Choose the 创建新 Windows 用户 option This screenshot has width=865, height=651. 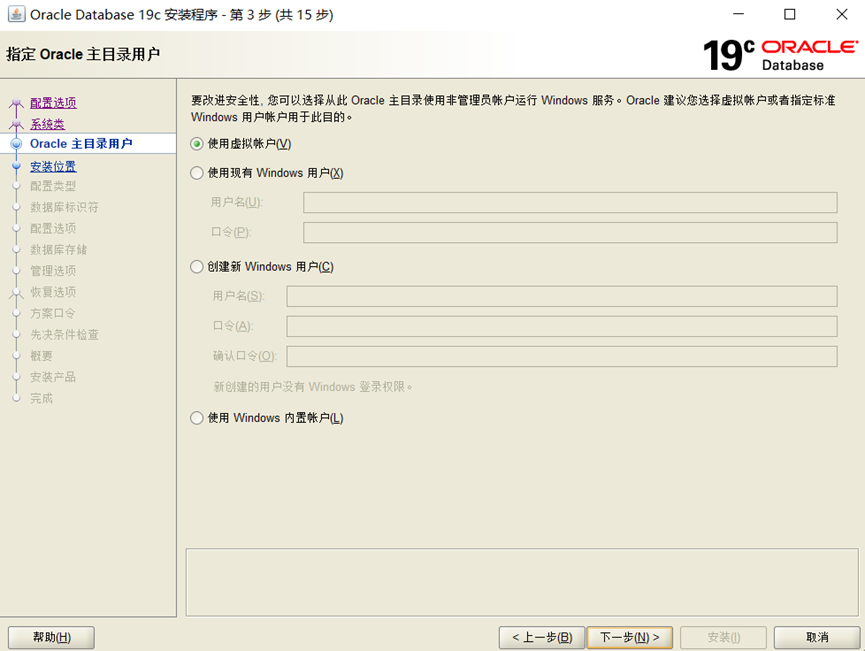coord(196,266)
